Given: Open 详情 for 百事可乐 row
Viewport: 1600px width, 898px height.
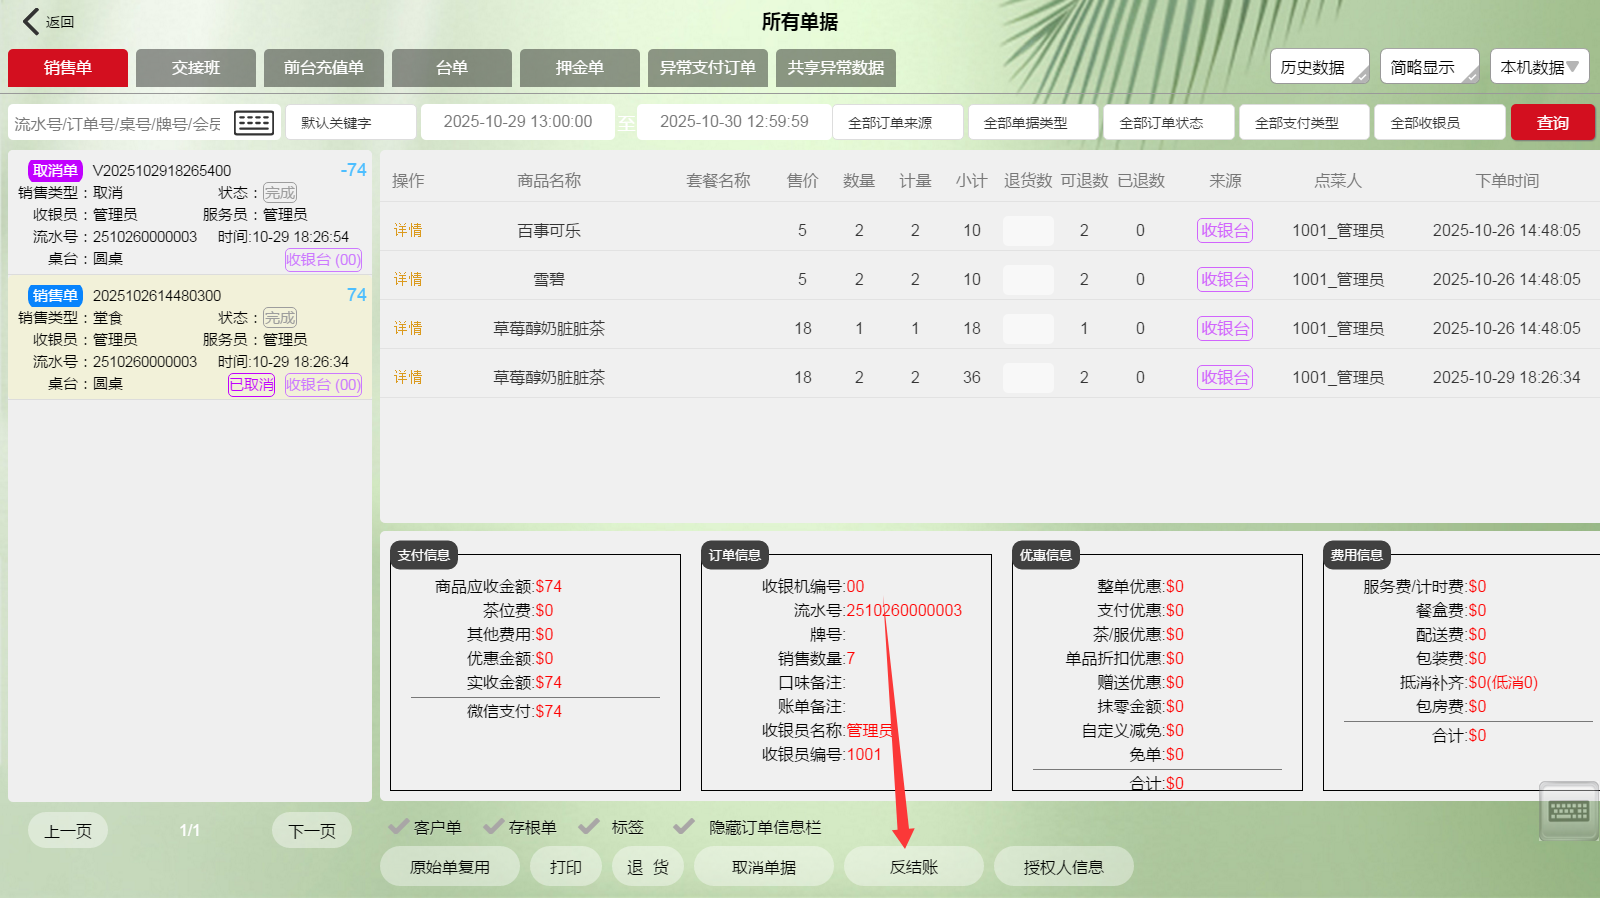Looking at the screenshot, I should click(x=408, y=230).
